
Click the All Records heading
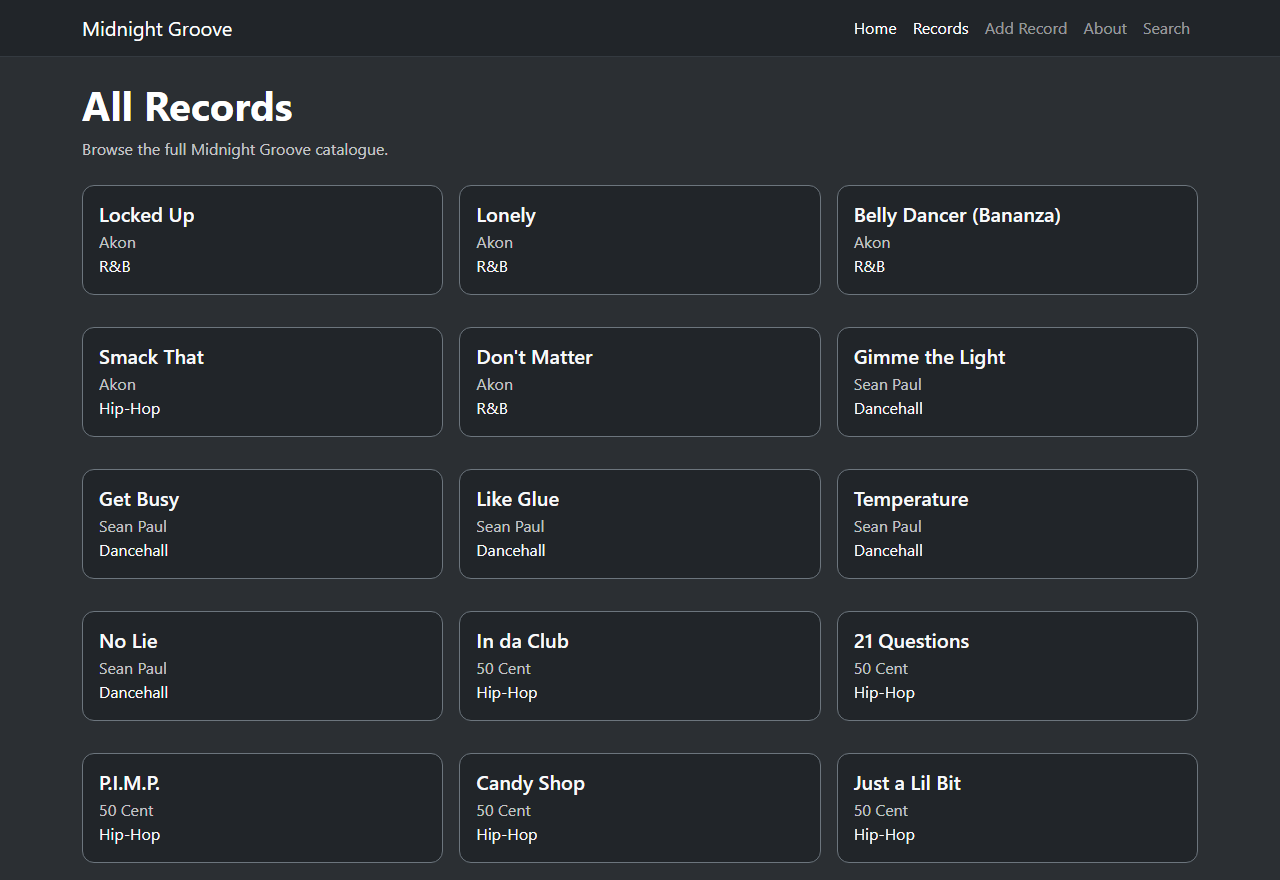pos(187,107)
